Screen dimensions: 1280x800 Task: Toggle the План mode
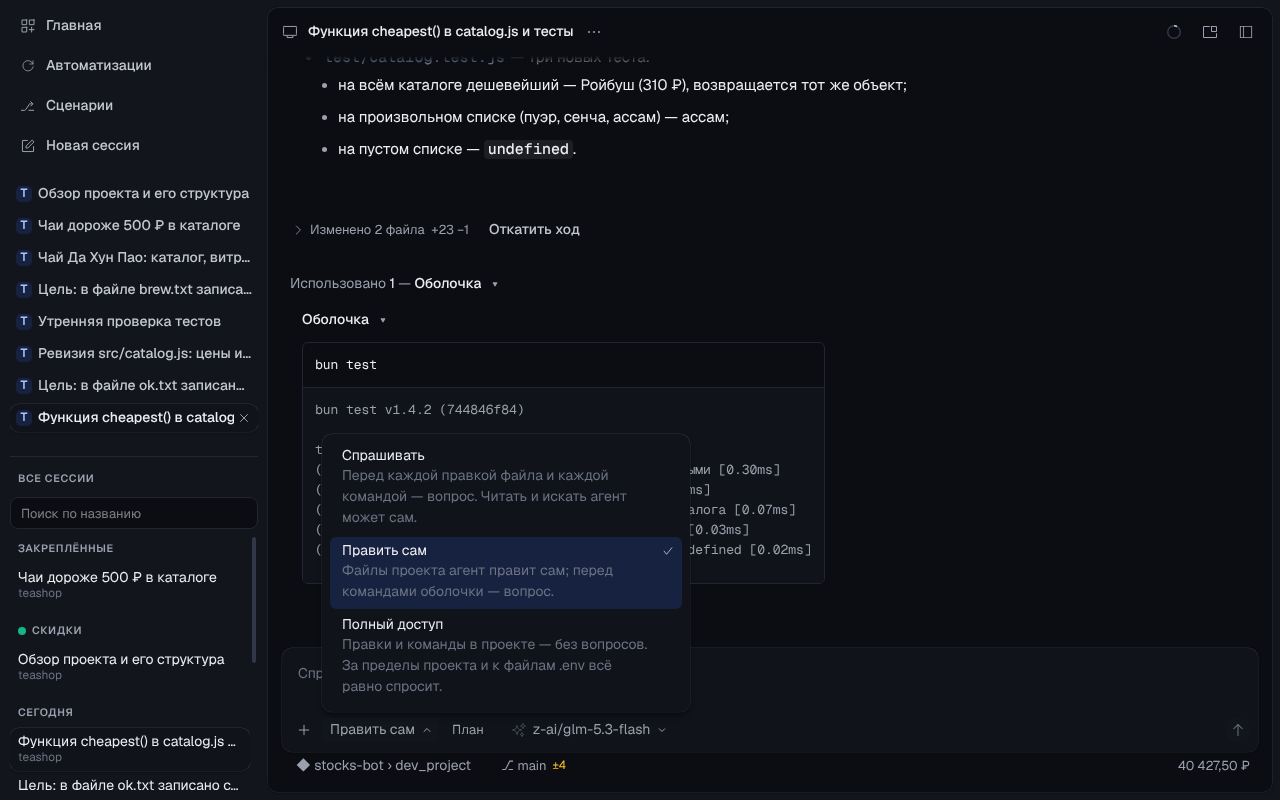coord(467,730)
